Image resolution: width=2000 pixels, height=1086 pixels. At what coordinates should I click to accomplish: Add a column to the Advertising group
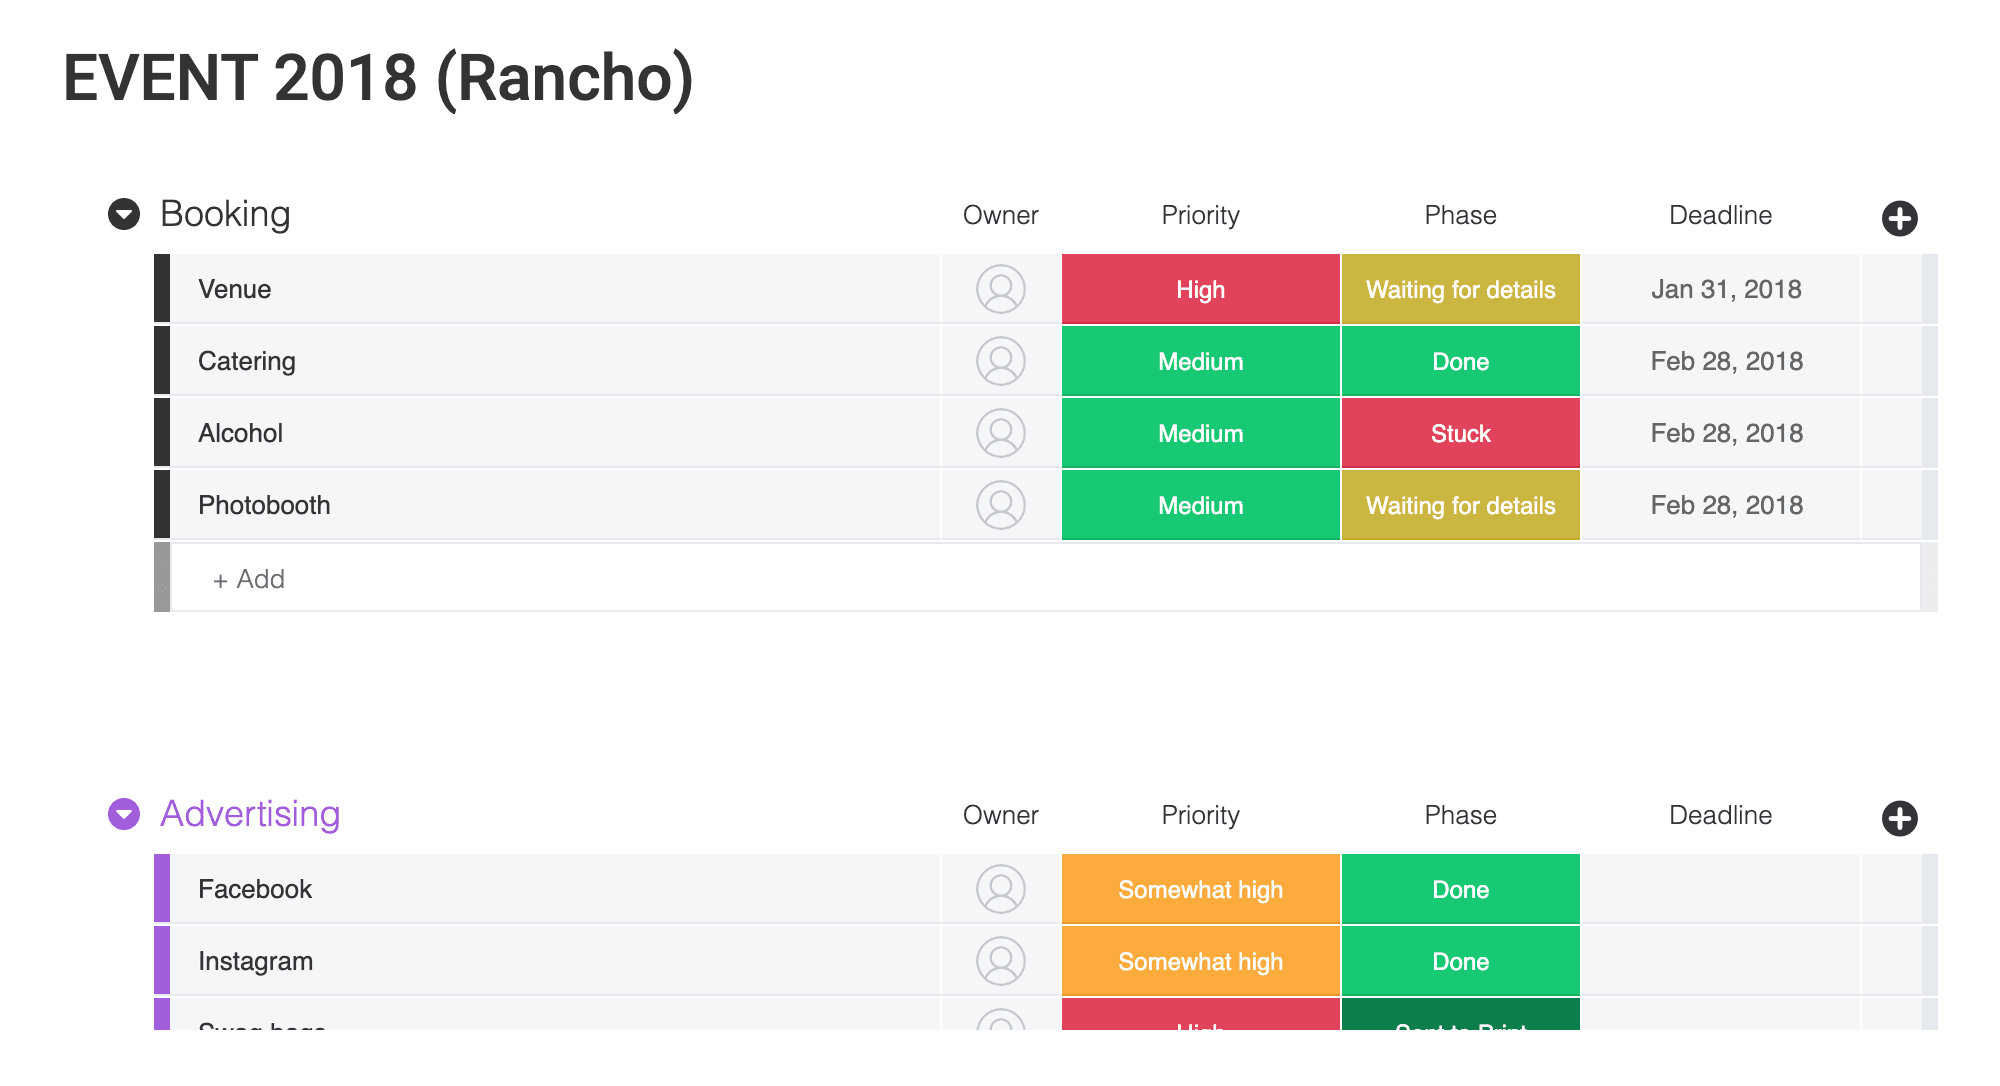[x=1899, y=818]
